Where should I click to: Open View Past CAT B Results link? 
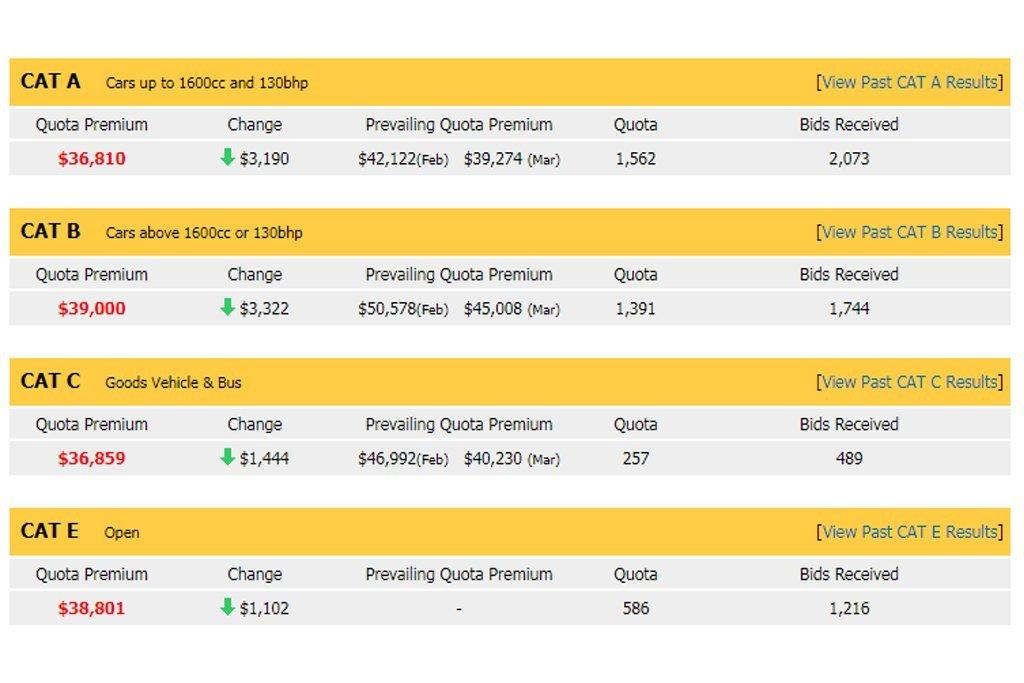click(x=909, y=232)
